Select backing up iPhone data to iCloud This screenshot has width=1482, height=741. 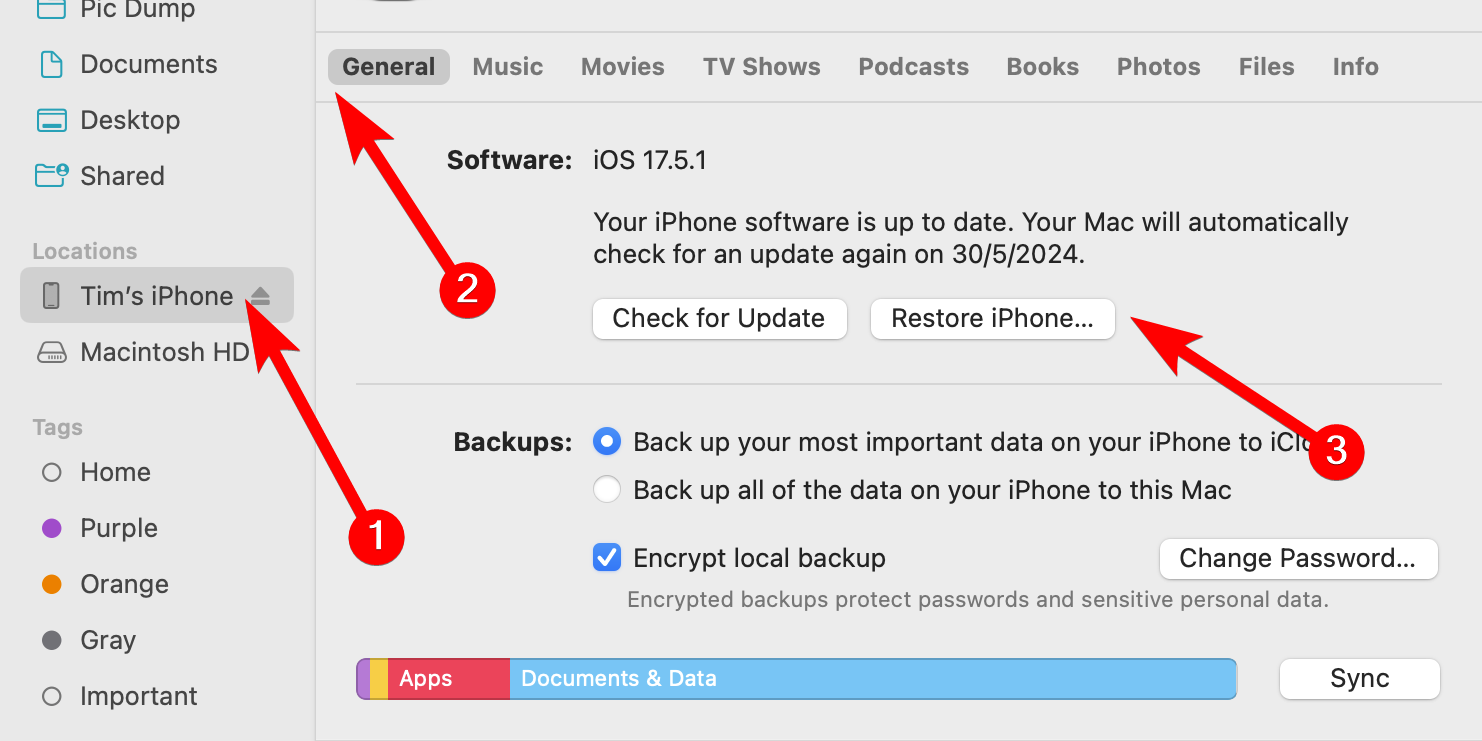pyautogui.click(x=607, y=441)
